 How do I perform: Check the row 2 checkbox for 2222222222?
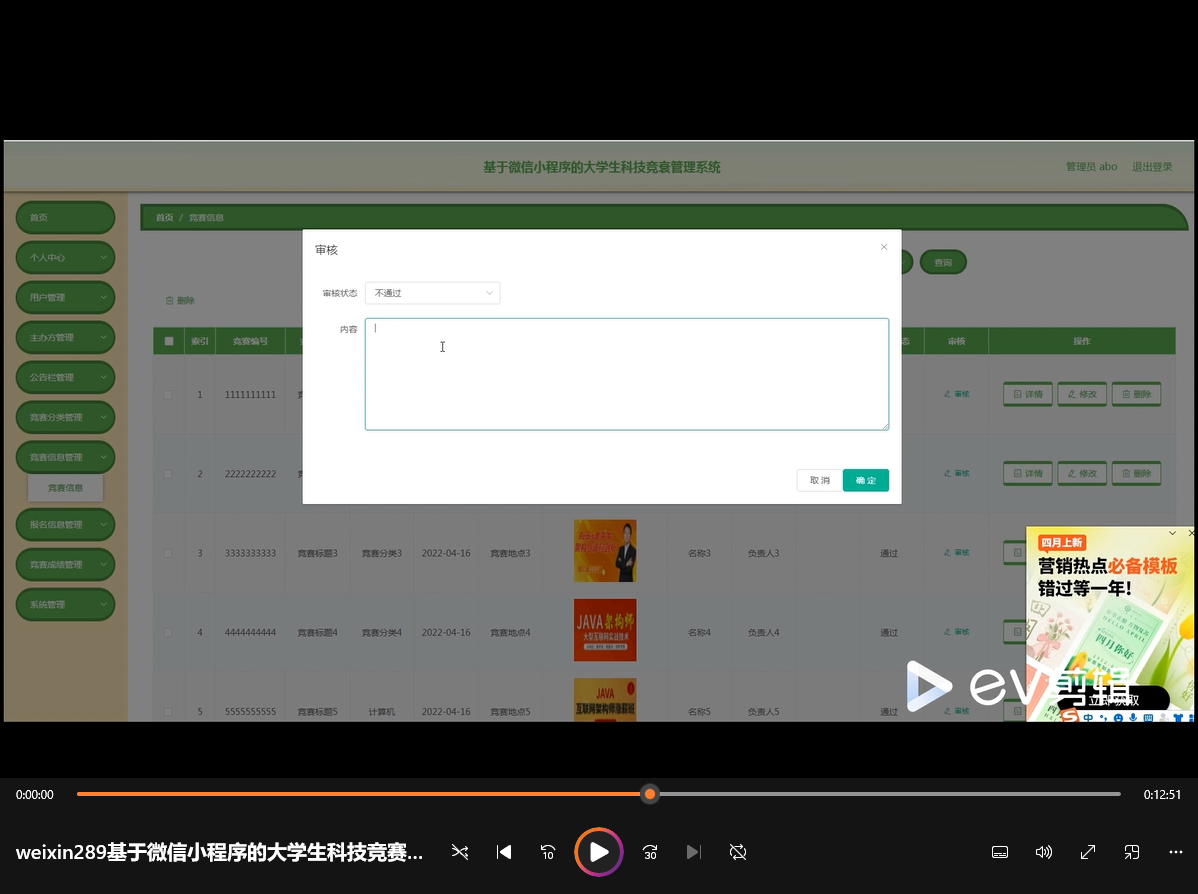pyautogui.click(x=168, y=474)
